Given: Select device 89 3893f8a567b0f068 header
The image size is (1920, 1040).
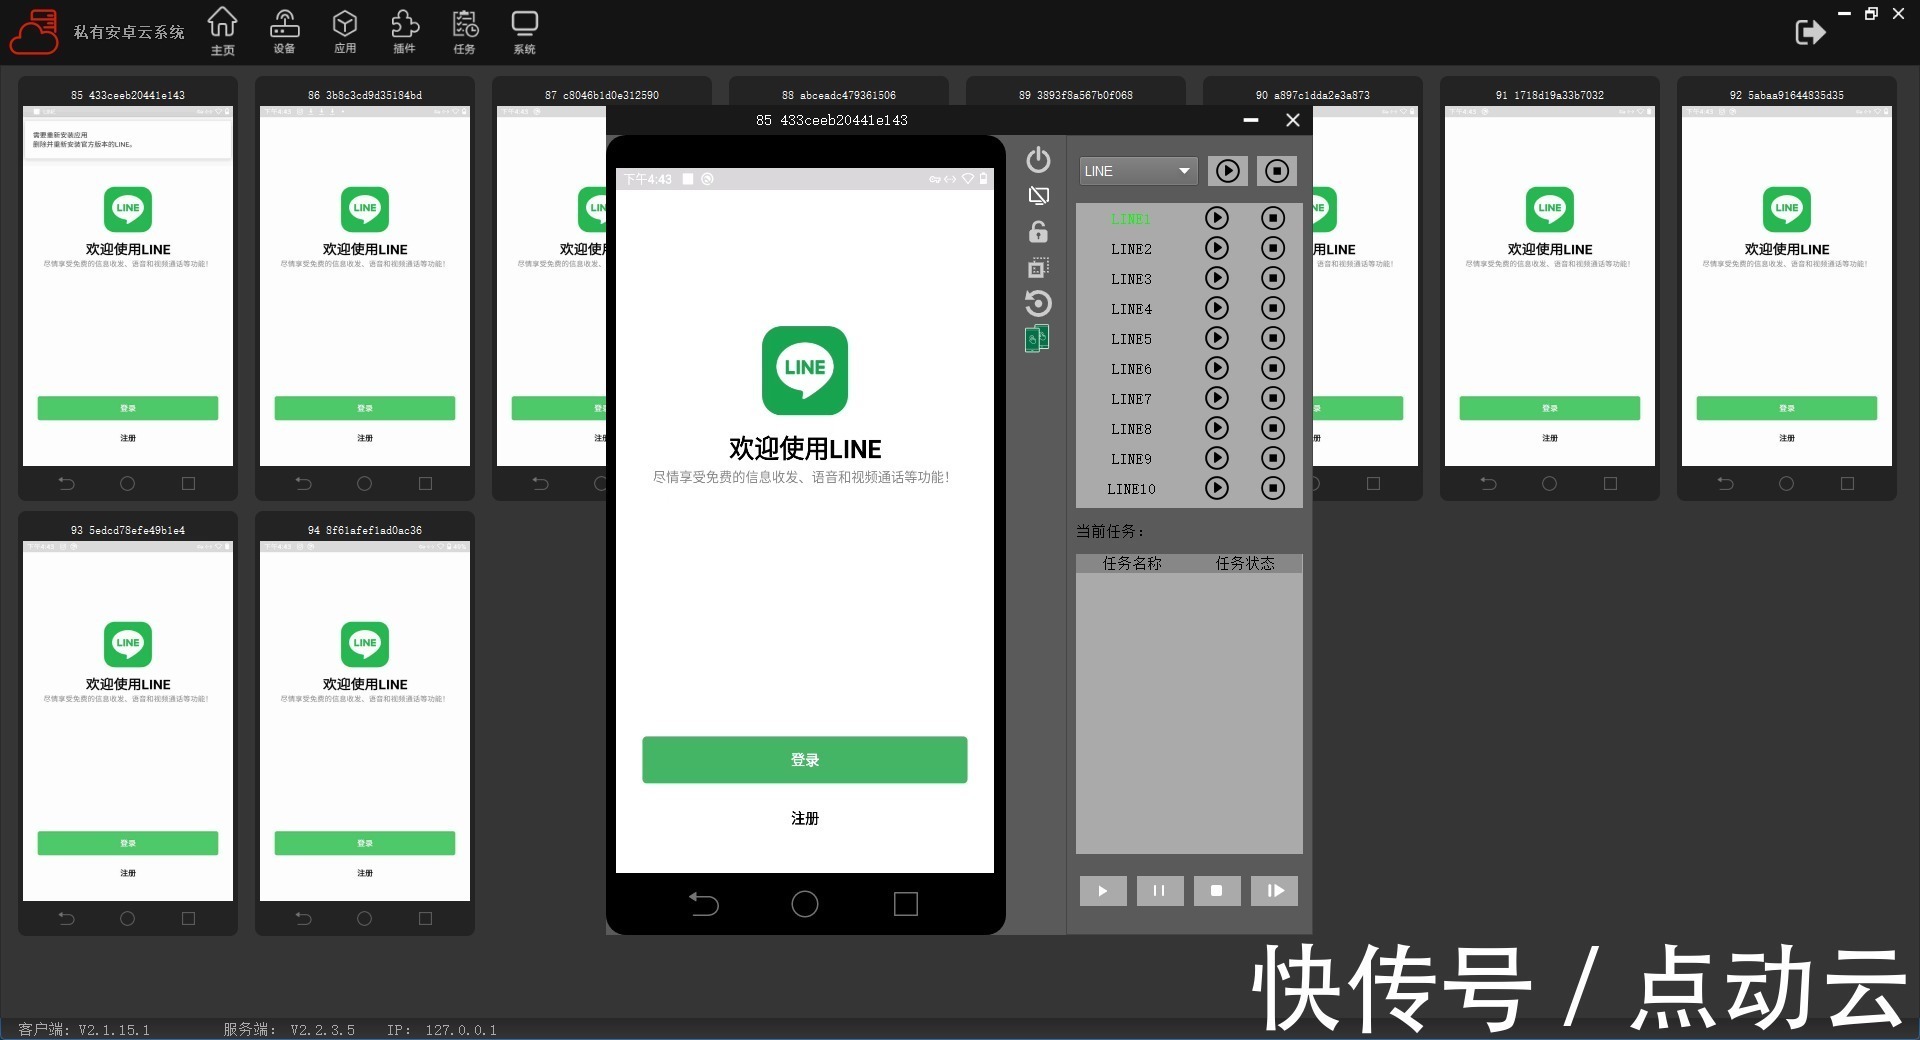Looking at the screenshot, I should (1076, 95).
